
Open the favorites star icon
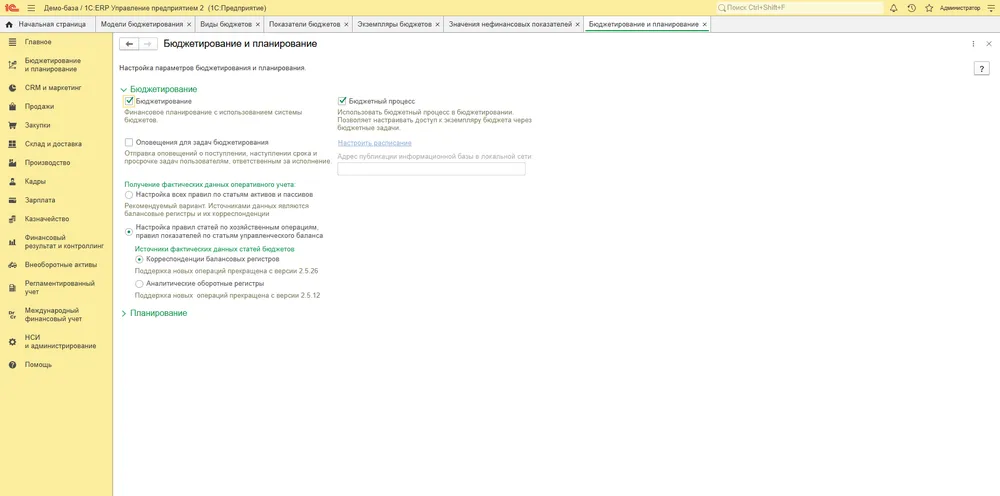(x=929, y=8)
